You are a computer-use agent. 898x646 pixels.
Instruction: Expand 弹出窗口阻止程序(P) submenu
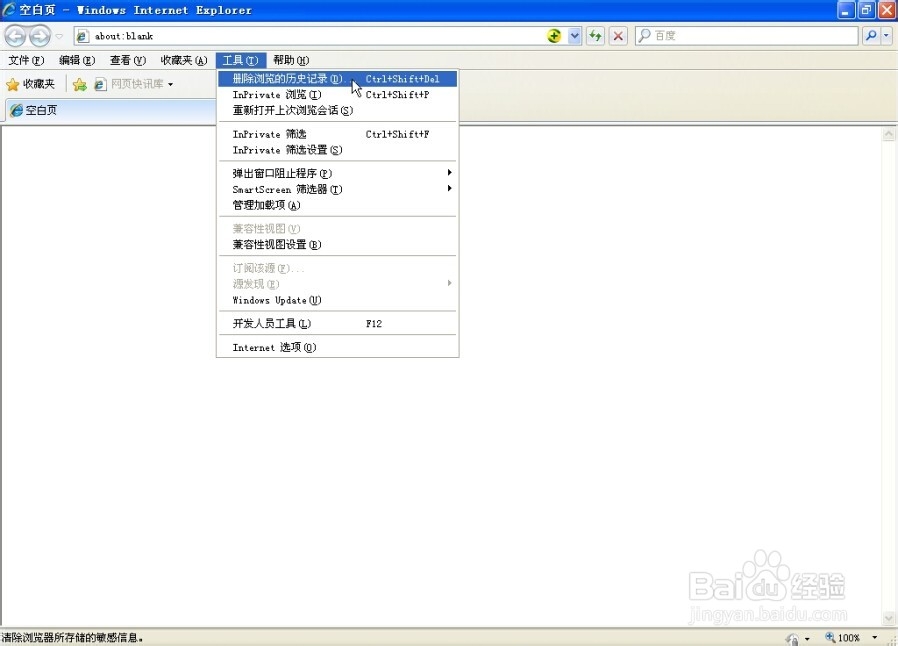(337, 173)
